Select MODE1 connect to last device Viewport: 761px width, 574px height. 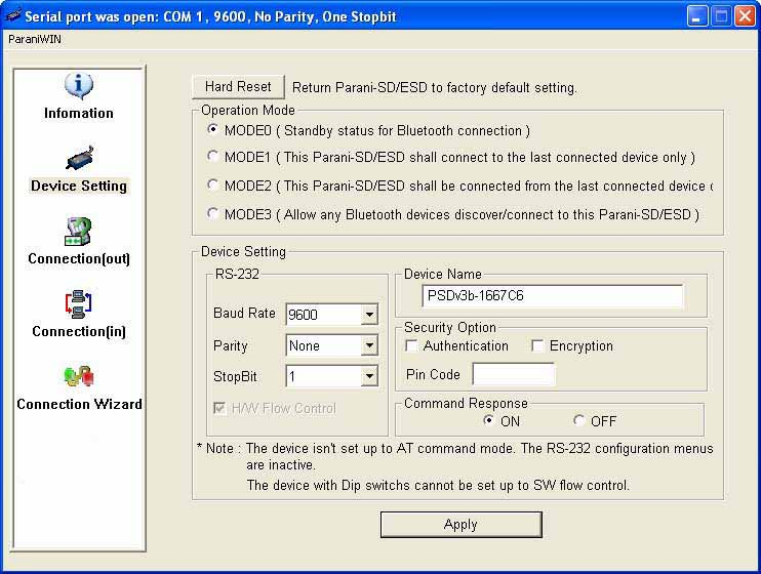pyautogui.click(x=213, y=156)
